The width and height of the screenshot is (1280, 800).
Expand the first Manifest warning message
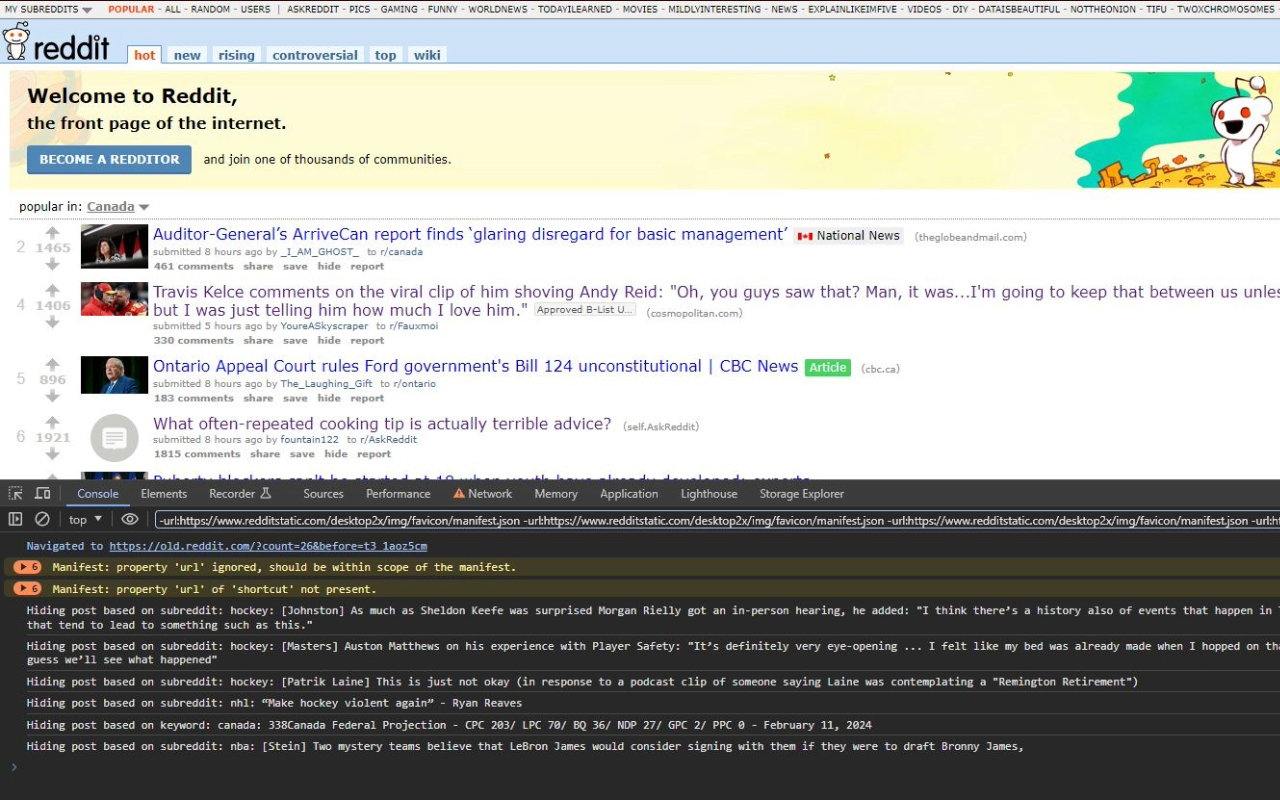(24, 566)
